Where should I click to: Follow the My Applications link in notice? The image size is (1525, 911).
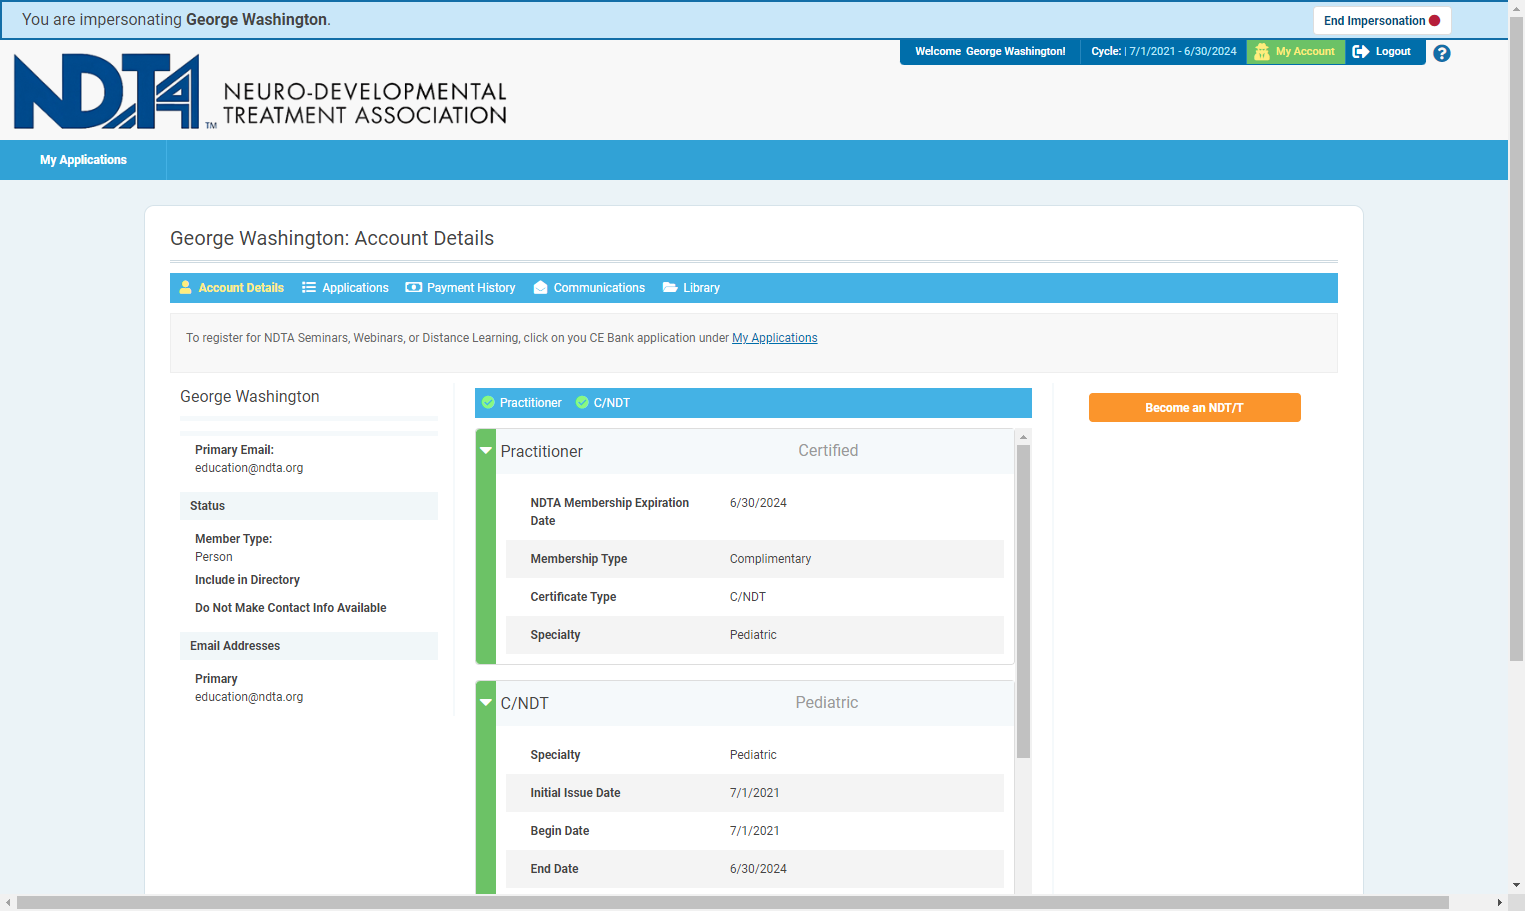pos(775,338)
